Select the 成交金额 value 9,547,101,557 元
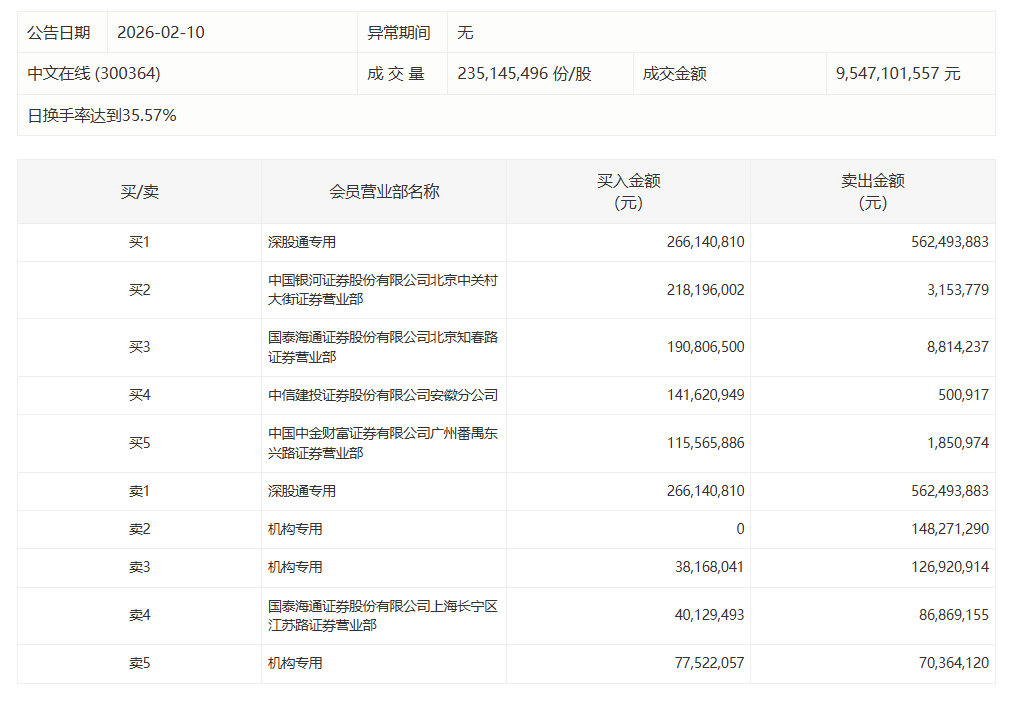 pyautogui.click(x=898, y=73)
